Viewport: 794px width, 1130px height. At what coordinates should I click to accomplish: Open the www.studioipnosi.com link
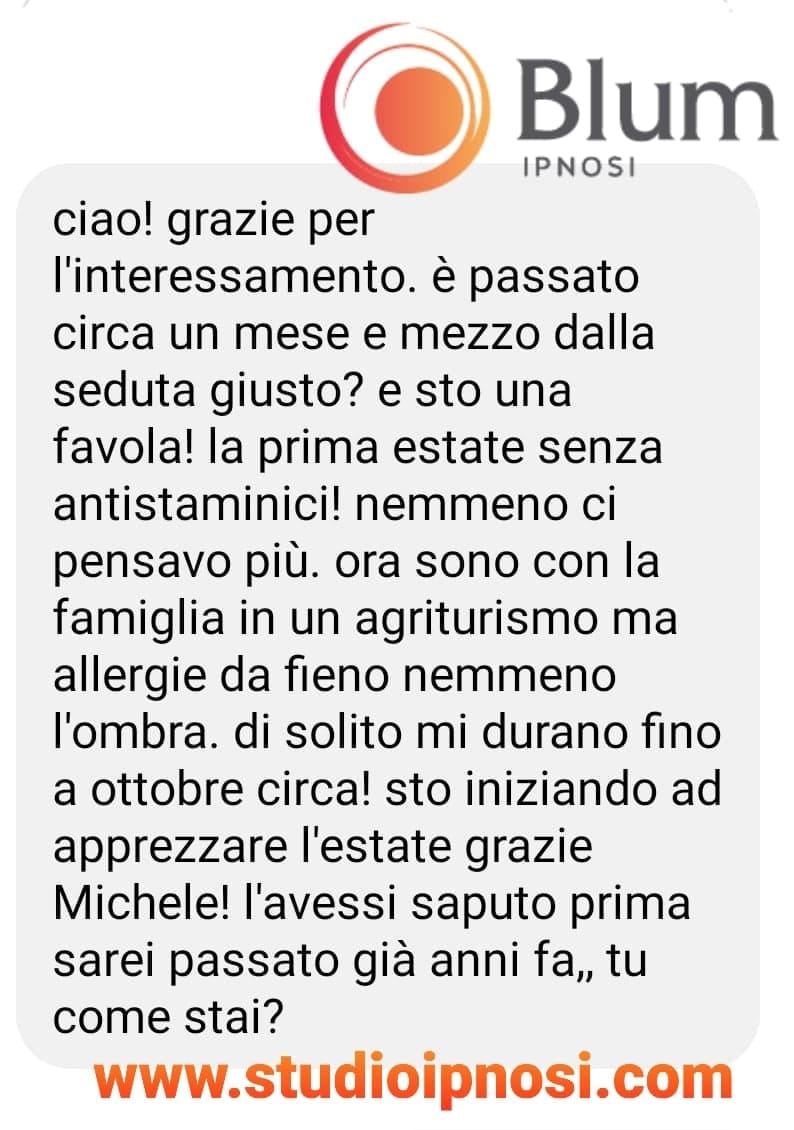tap(413, 1079)
